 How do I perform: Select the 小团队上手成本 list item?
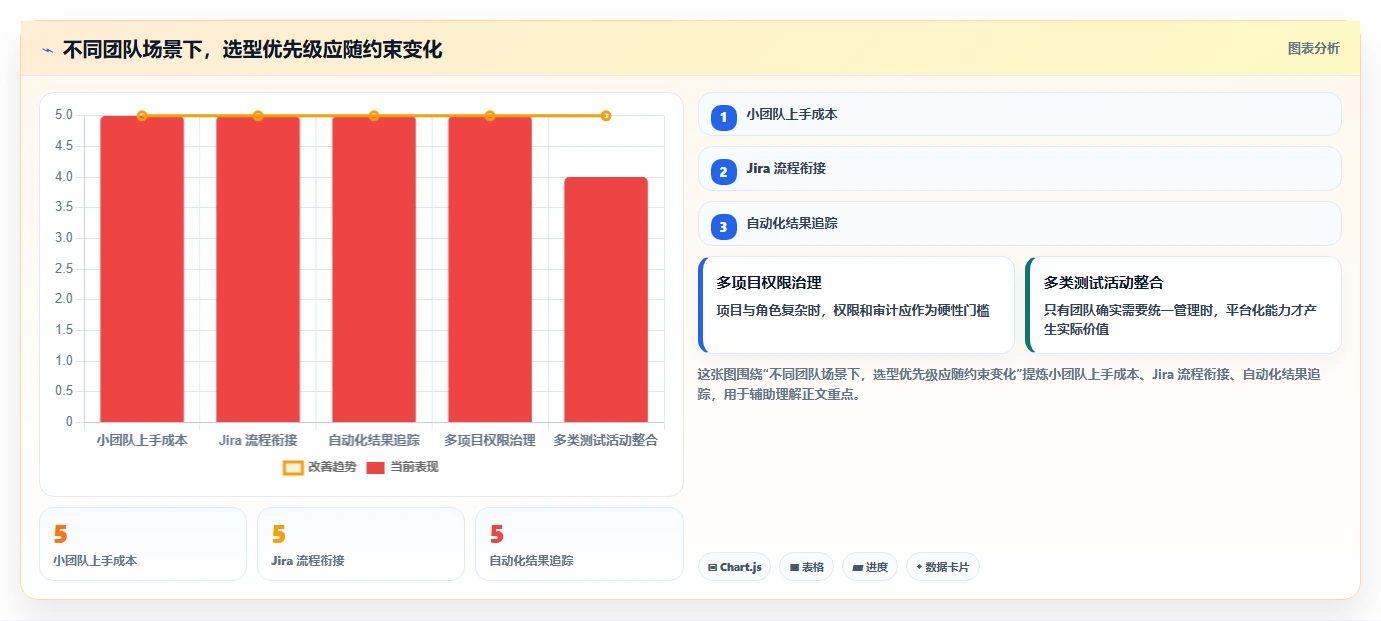(1020, 114)
